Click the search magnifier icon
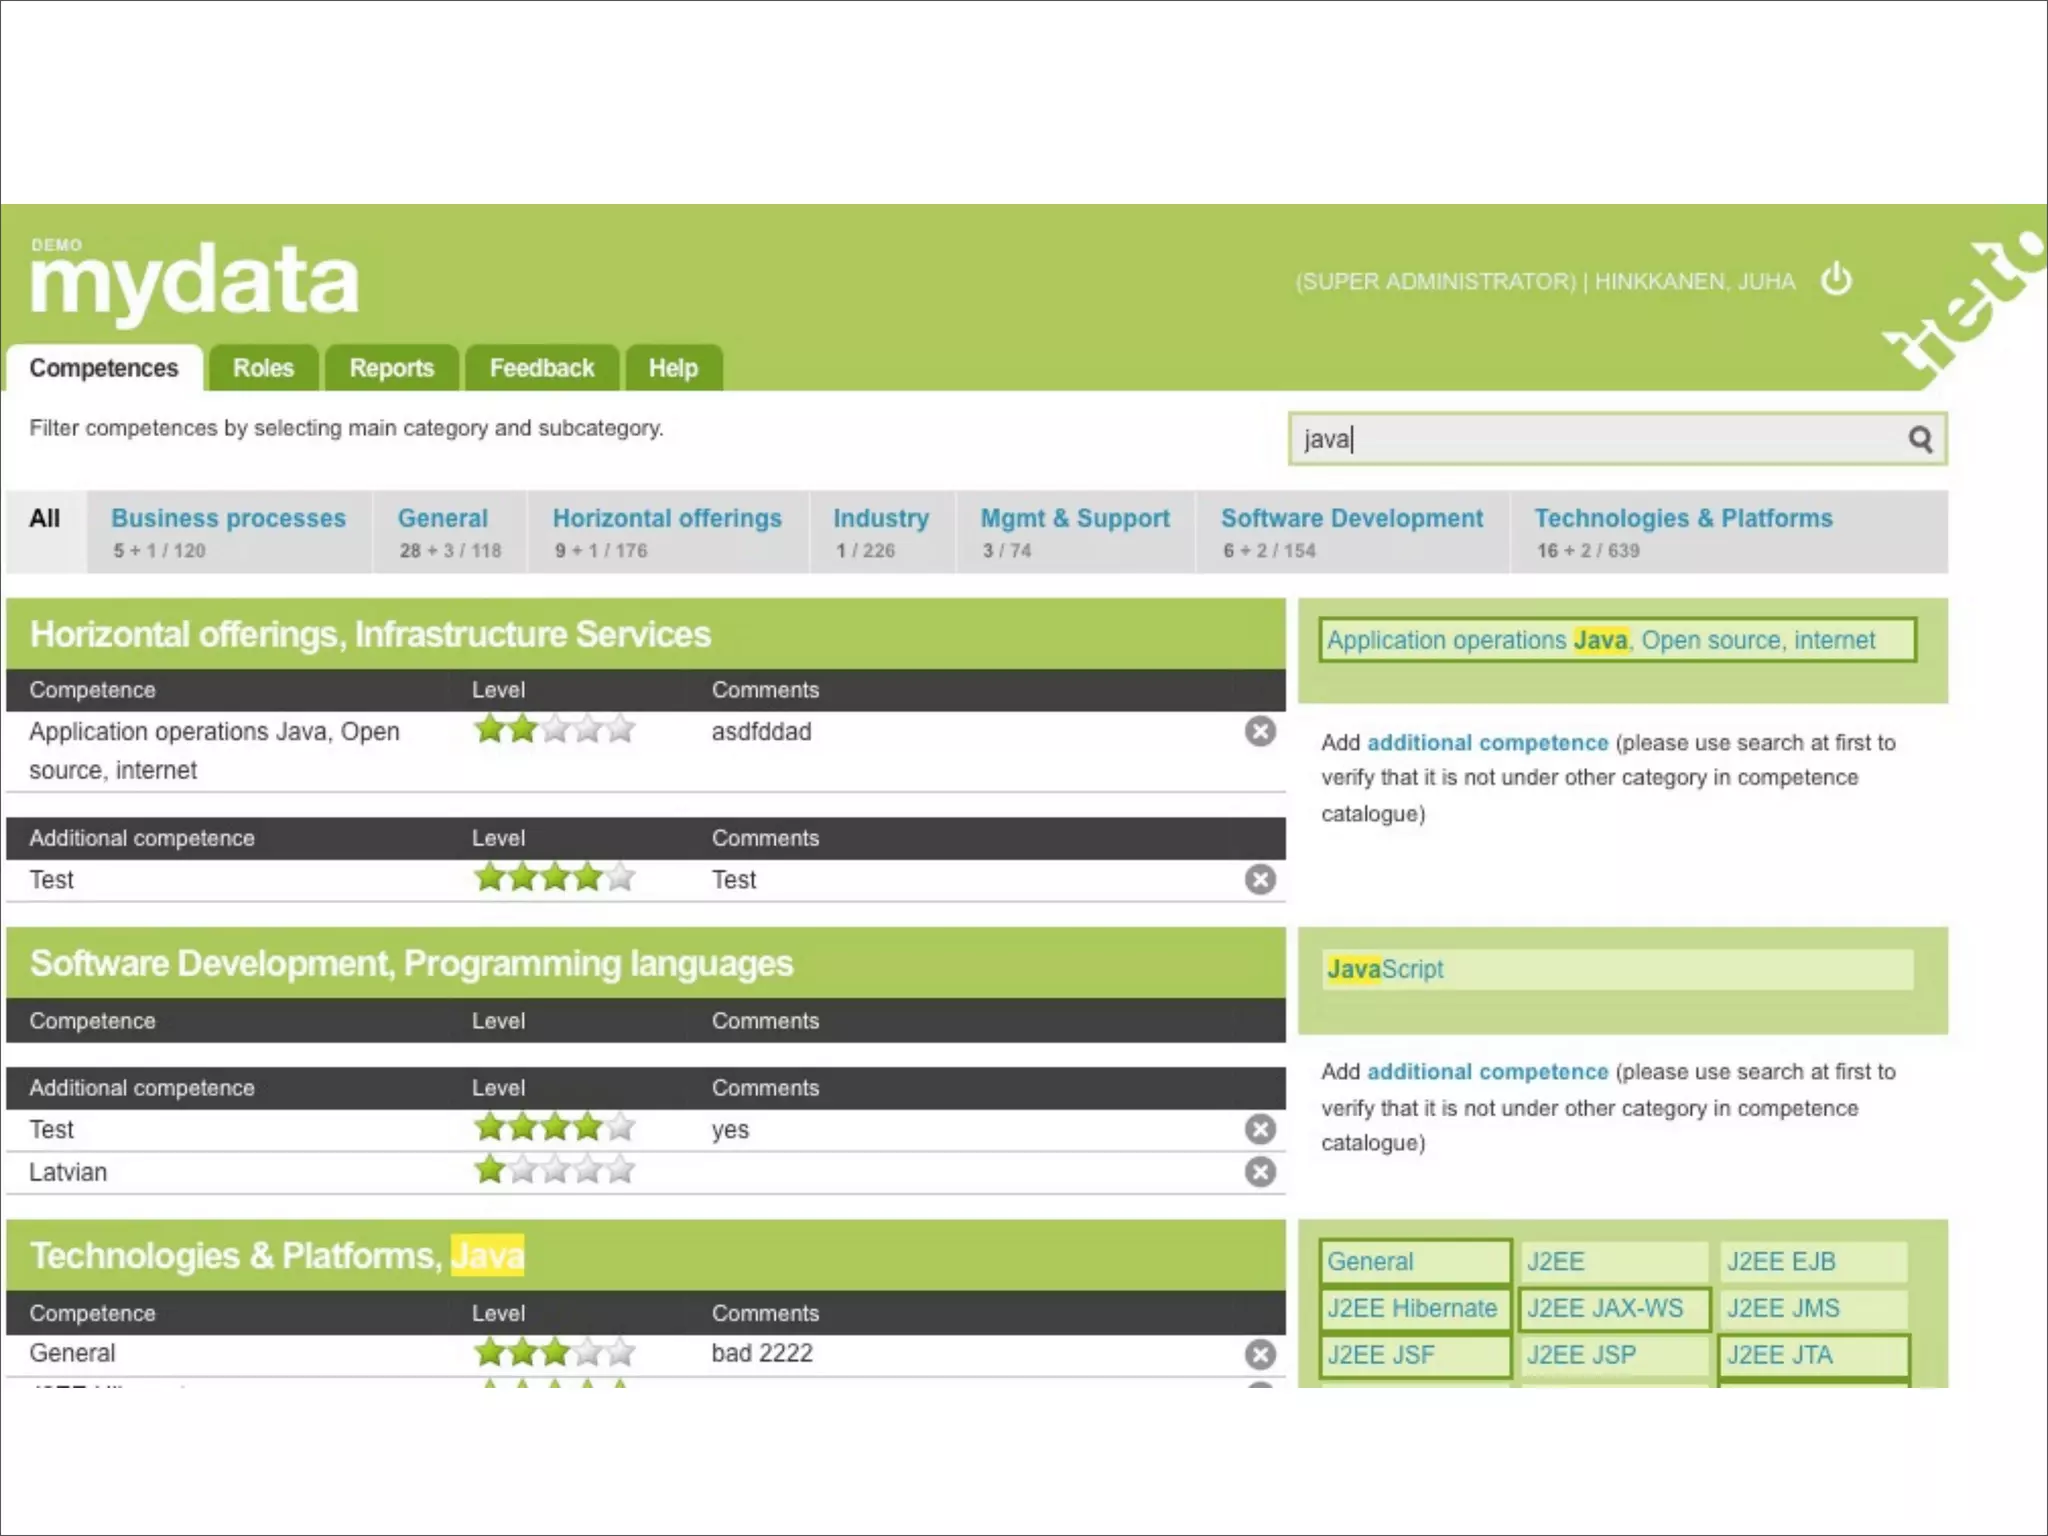 [1919, 439]
